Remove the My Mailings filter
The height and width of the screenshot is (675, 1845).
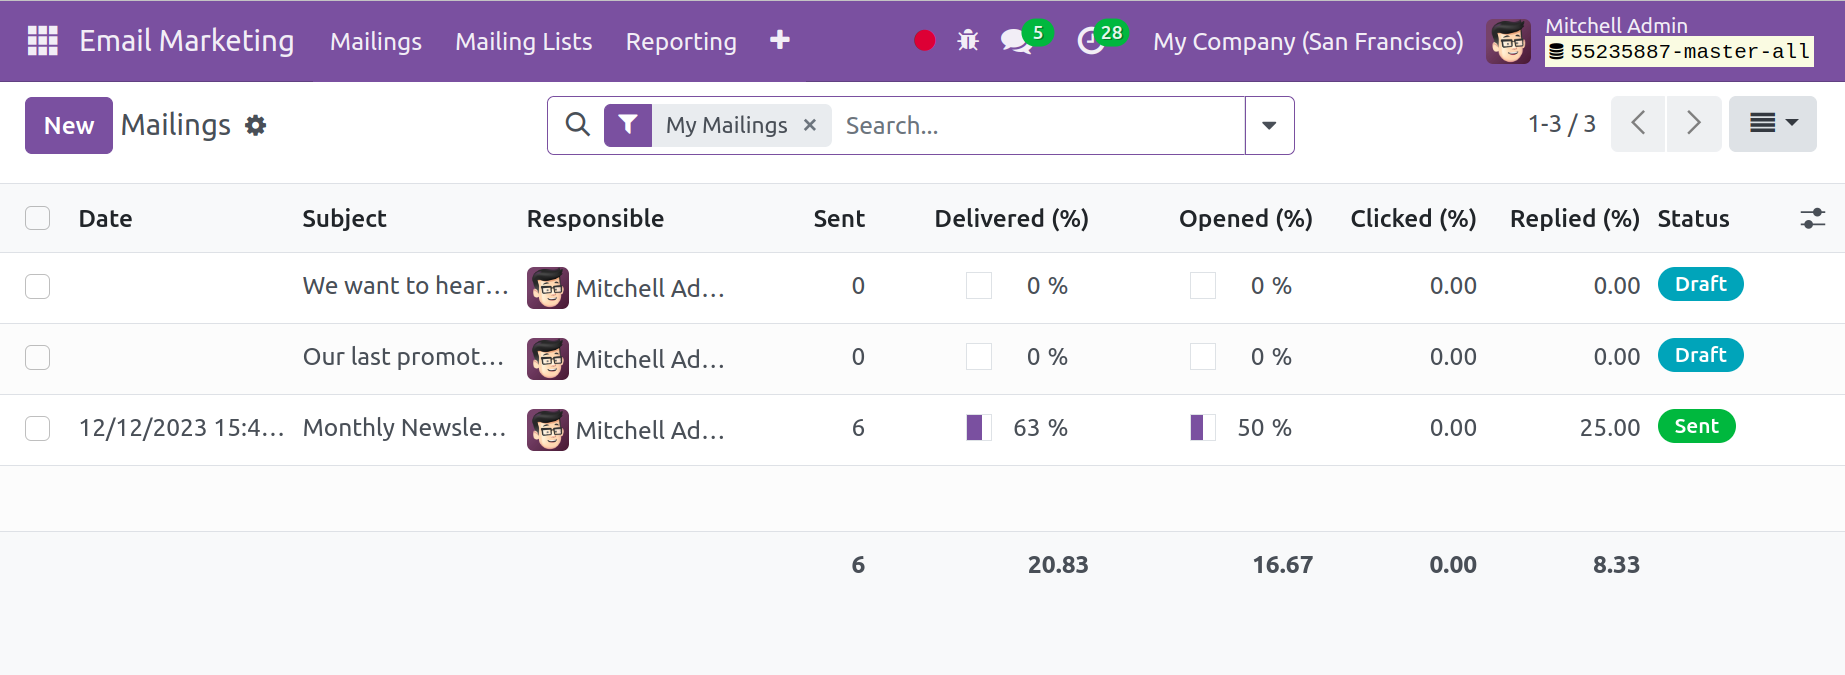[810, 125]
